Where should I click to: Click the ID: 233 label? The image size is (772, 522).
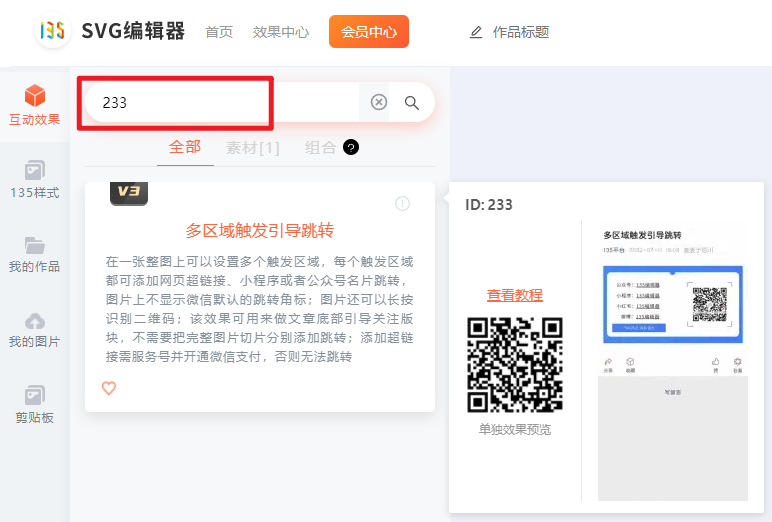click(489, 204)
